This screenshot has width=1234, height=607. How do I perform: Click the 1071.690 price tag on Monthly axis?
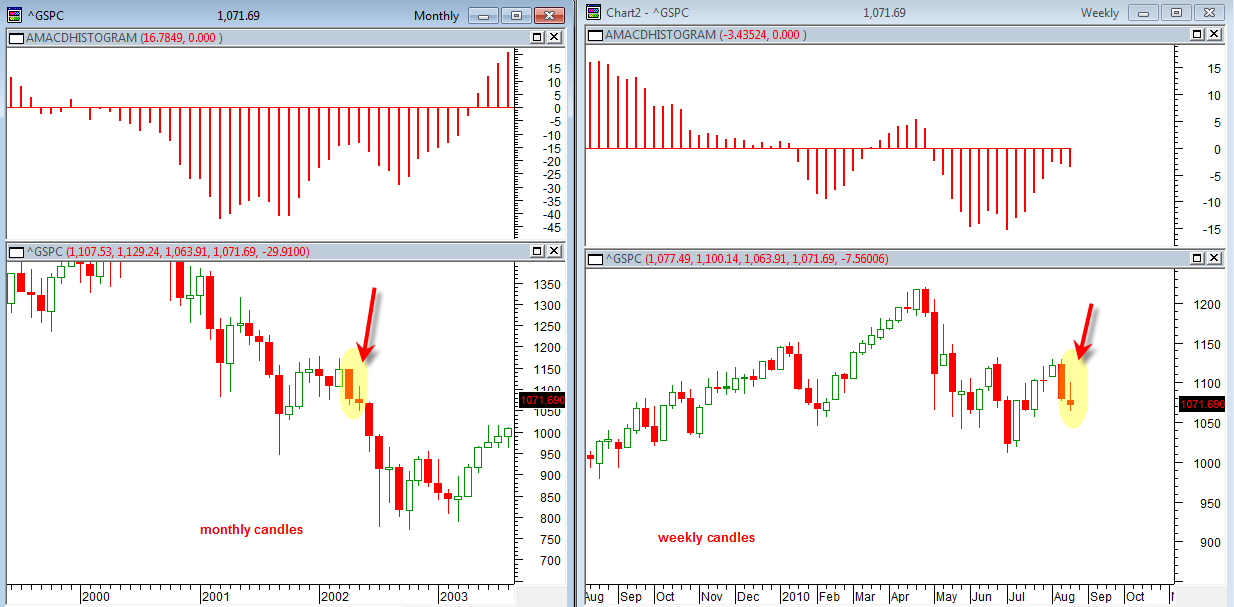pos(542,400)
